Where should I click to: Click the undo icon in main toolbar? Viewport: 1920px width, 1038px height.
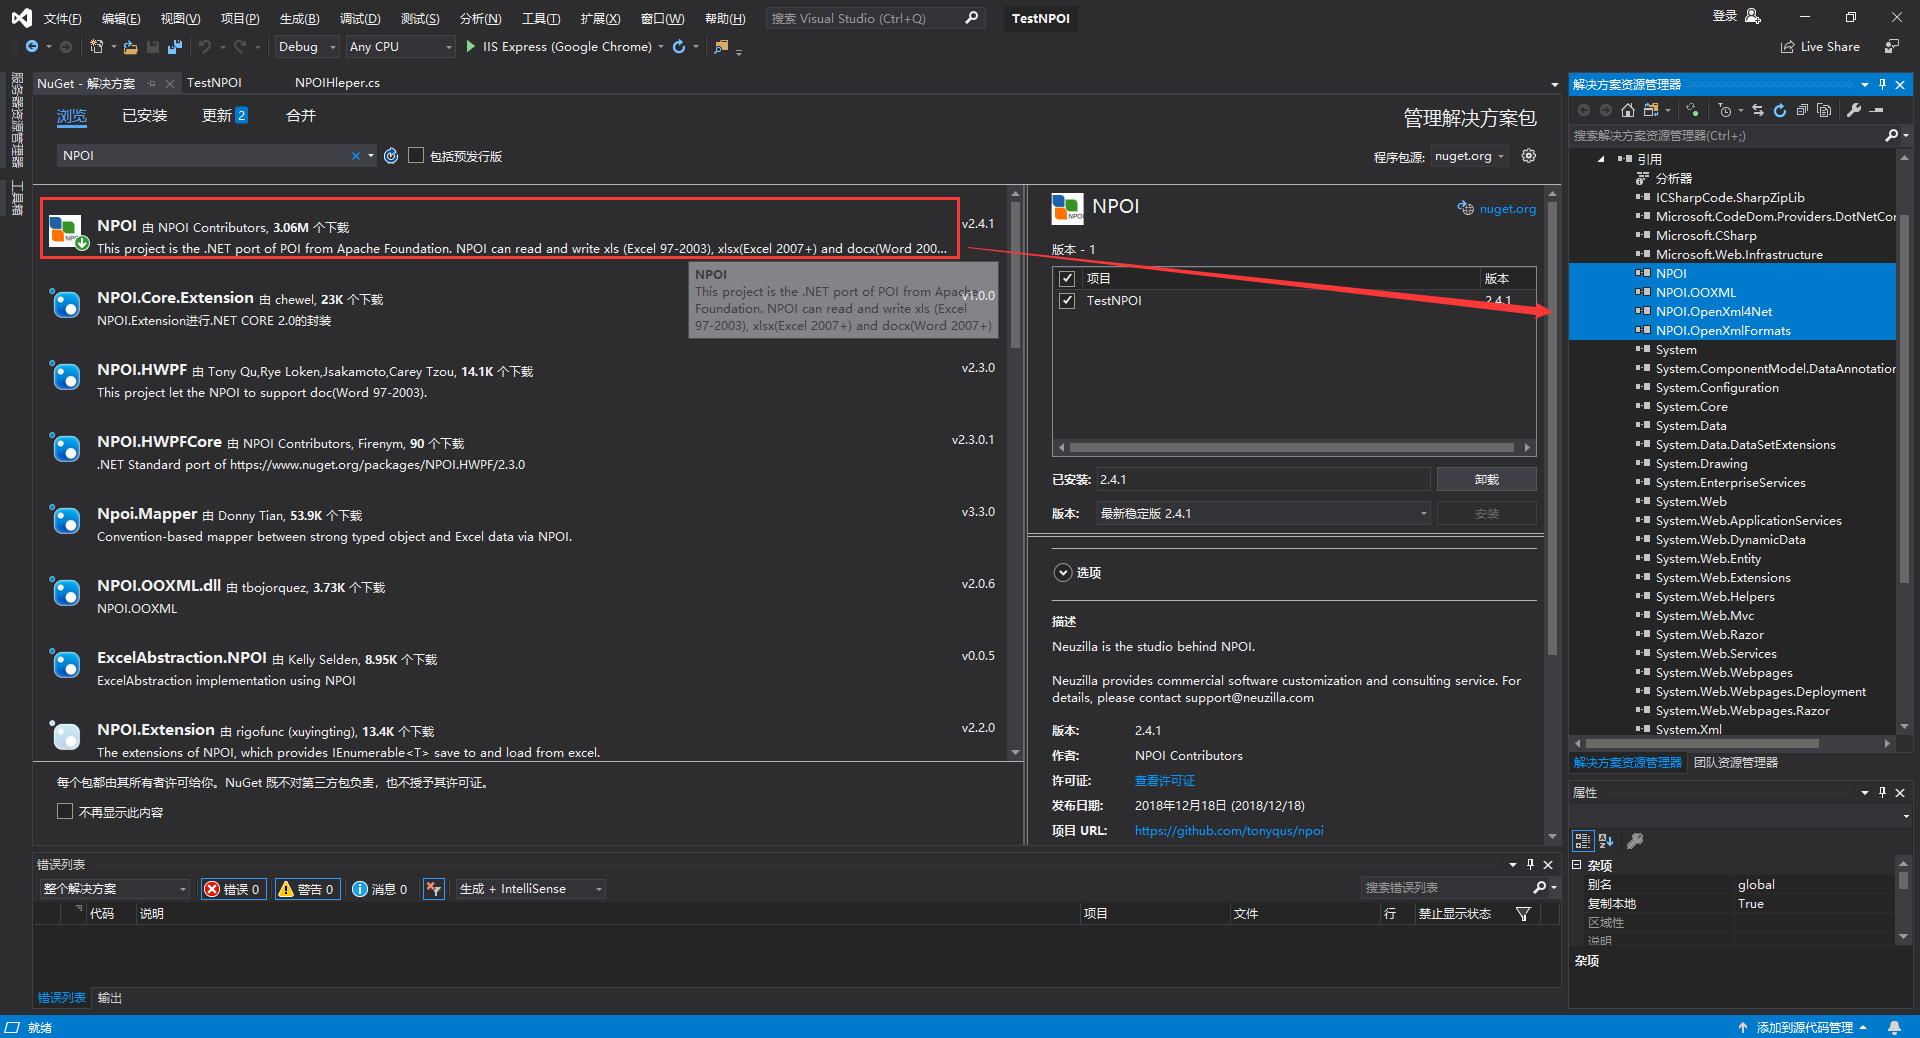pyautogui.click(x=204, y=47)
